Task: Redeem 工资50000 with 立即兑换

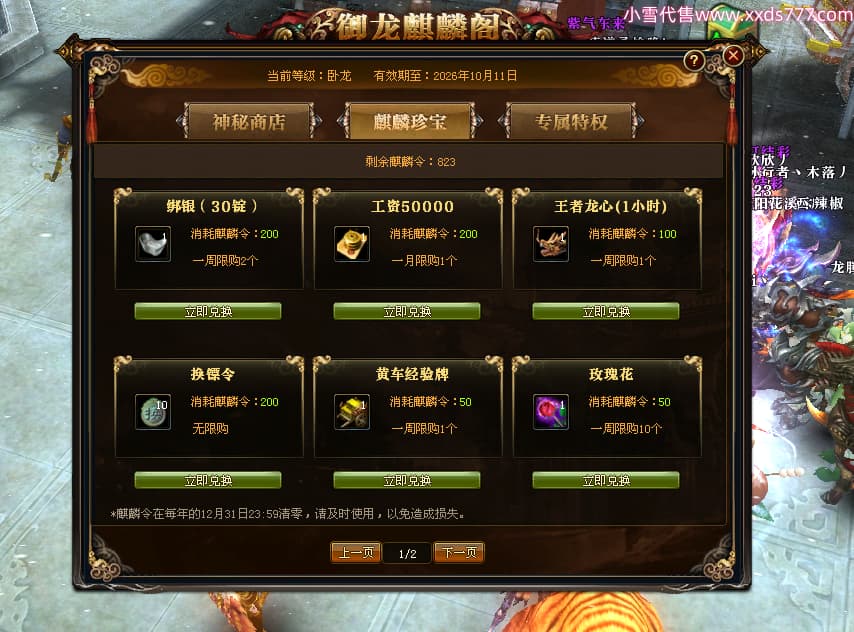Action: (407, 311)
